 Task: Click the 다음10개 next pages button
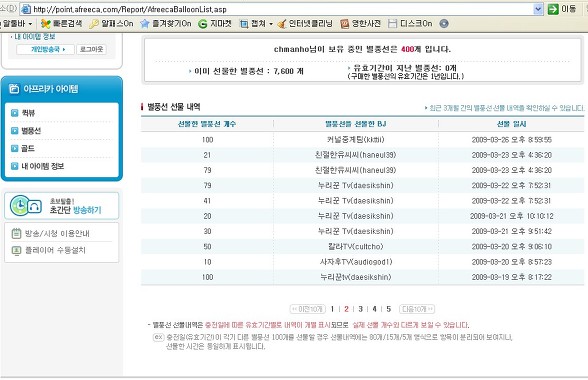[417, 309]
